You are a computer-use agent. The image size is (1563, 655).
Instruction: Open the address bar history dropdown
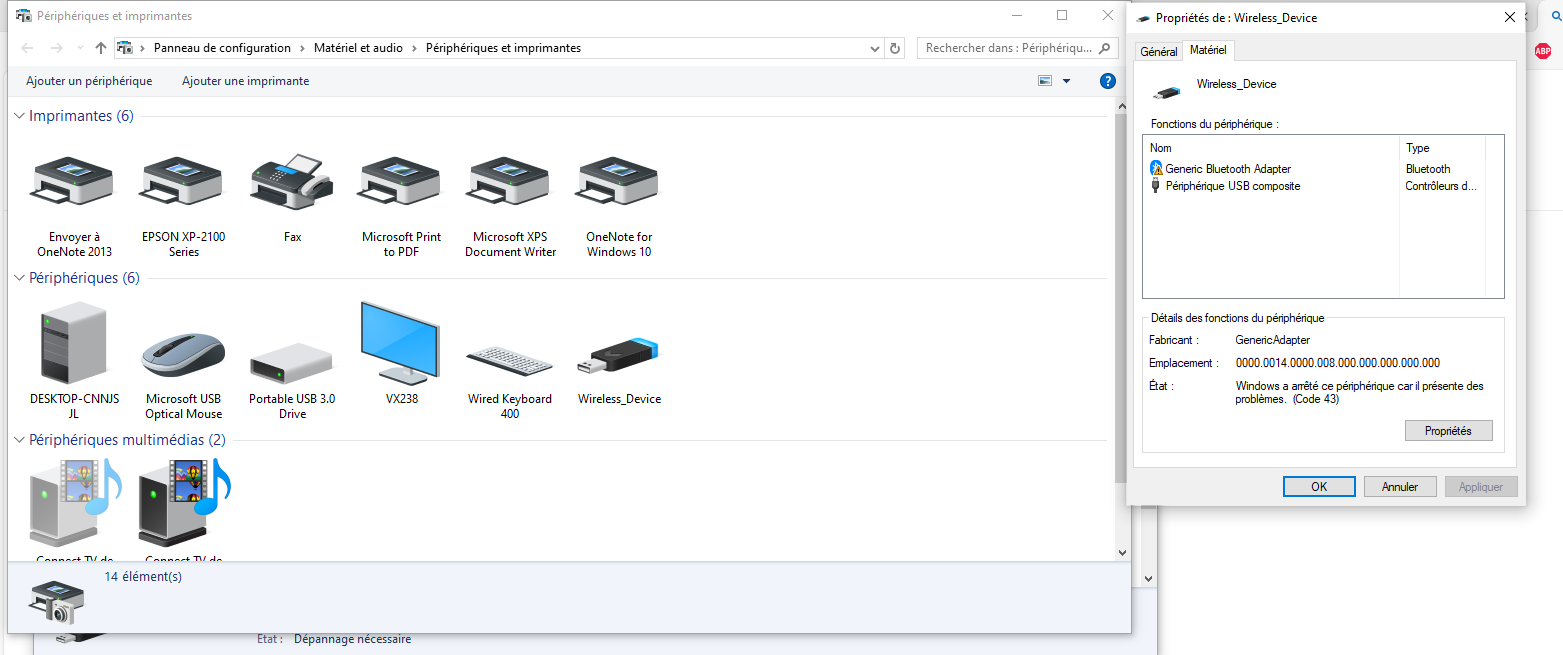[875, 48]
